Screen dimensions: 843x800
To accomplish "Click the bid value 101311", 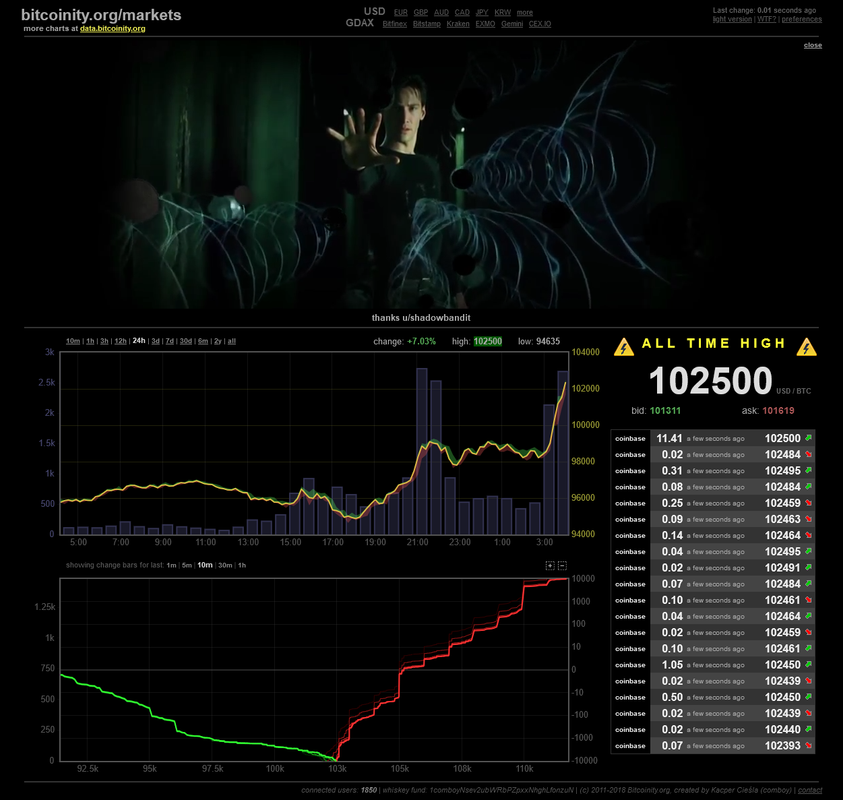I will [665, 411].
